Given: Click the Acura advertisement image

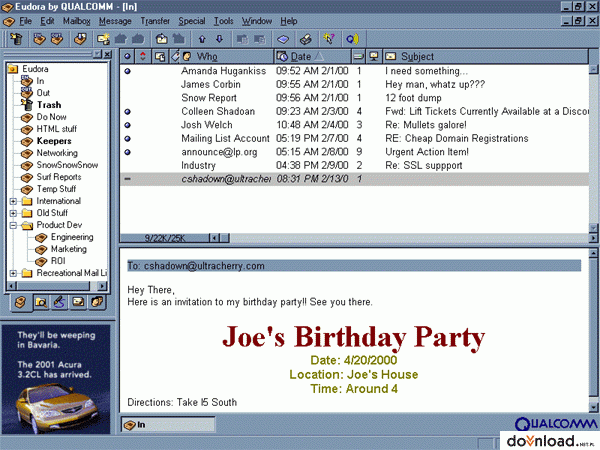Looking at the screenshot, I should [56, 379].
